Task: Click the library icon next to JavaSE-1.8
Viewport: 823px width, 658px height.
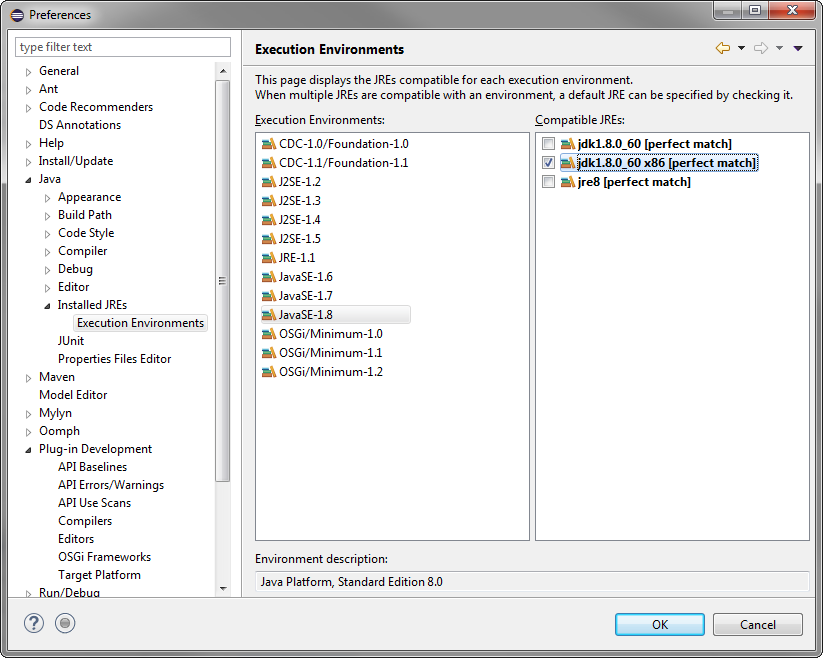Action: pyautogui.click(x=269, y=315)
